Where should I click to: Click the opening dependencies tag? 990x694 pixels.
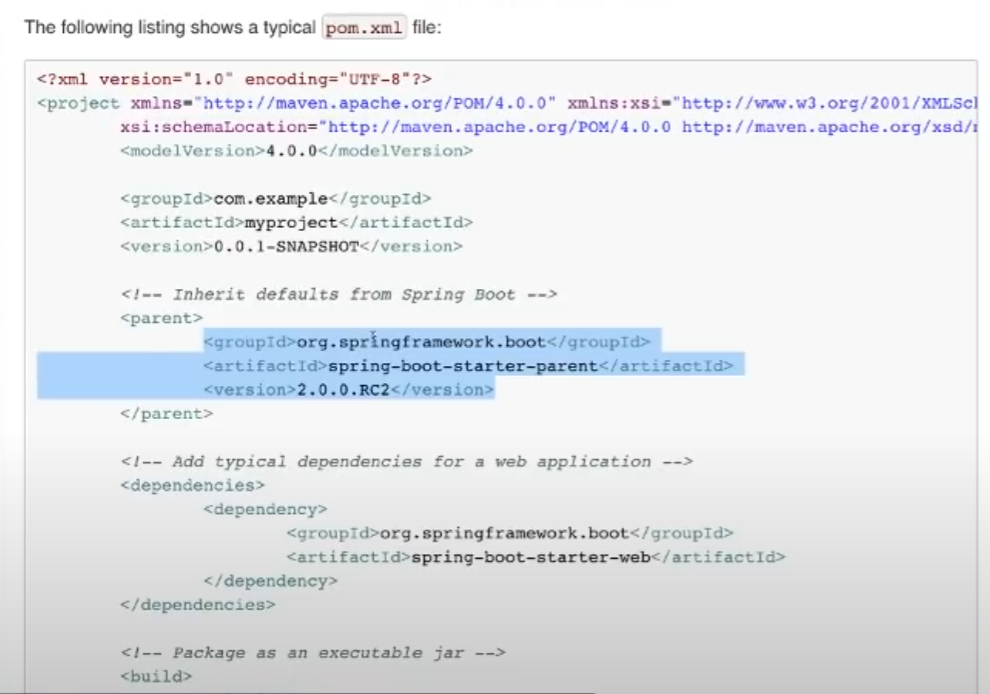193,486
